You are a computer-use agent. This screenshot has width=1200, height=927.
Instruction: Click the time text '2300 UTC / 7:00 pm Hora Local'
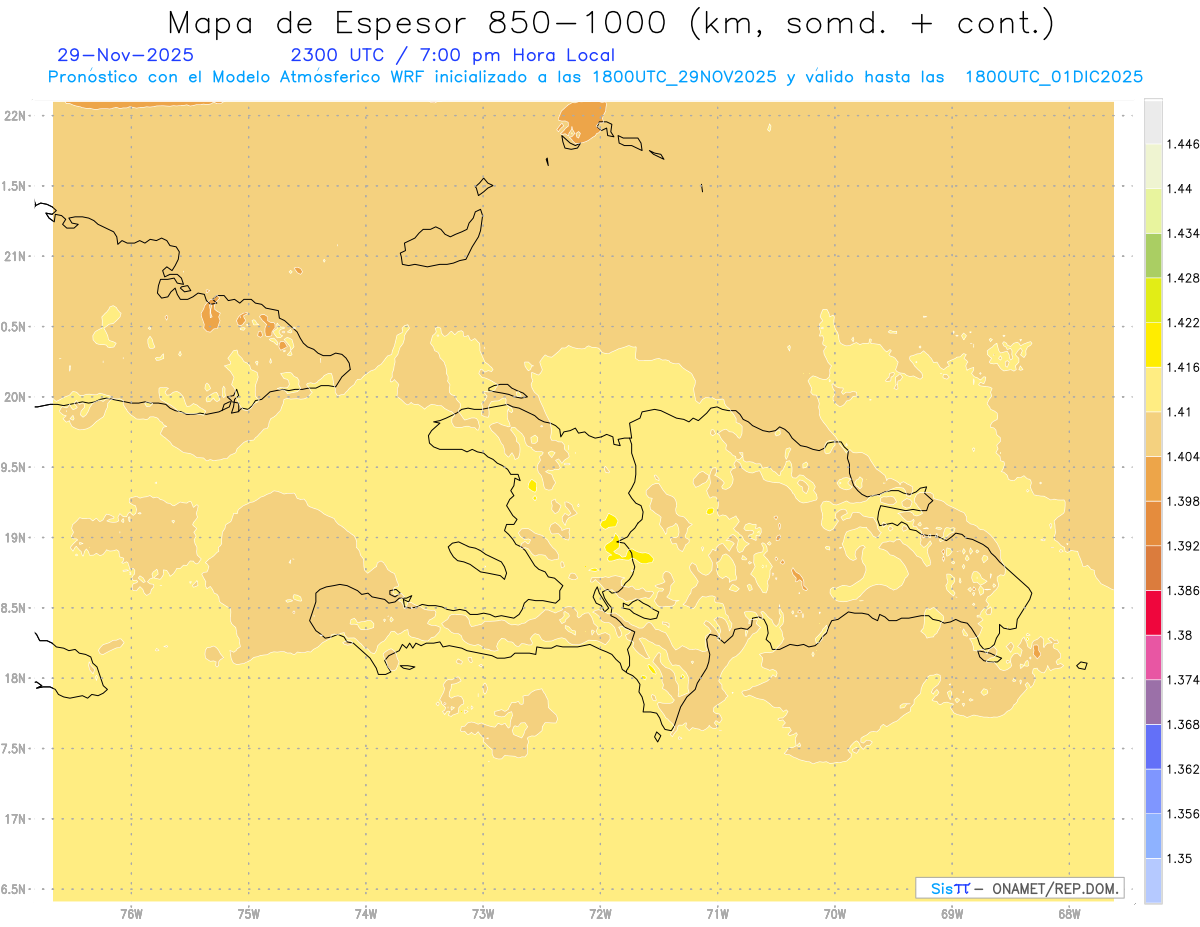[x=452, y=55]
